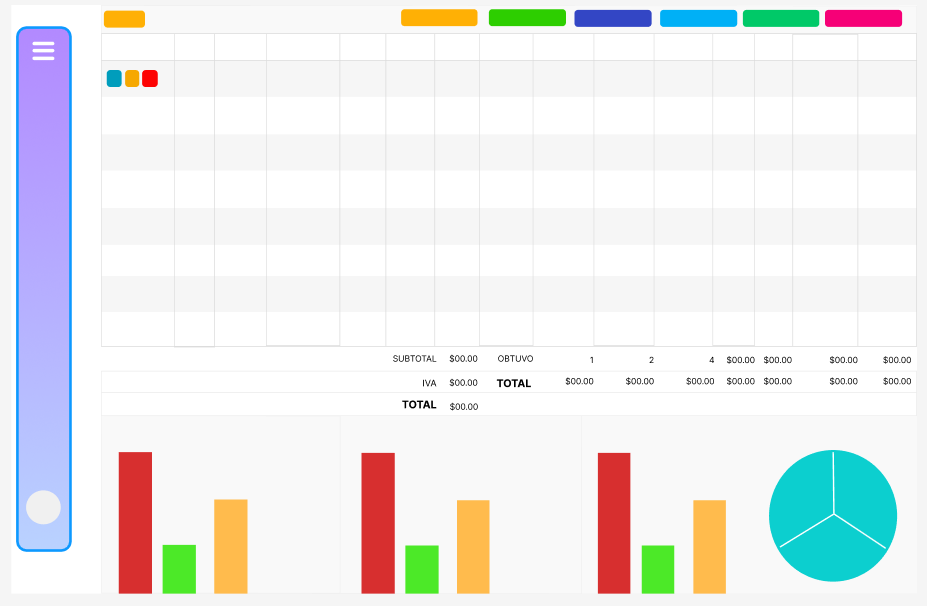Click the $00.00 value next to SUBTOTAL
The height and width of the screenshot is (606, 927).
pyautogui.click(x=463, y=359)
